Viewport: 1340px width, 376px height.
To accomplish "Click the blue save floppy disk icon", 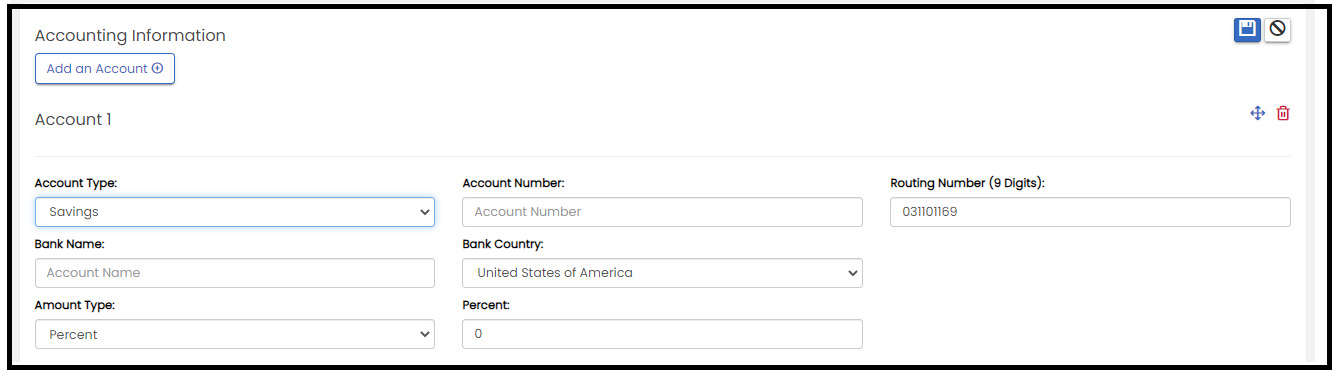I will point(1247,30).
